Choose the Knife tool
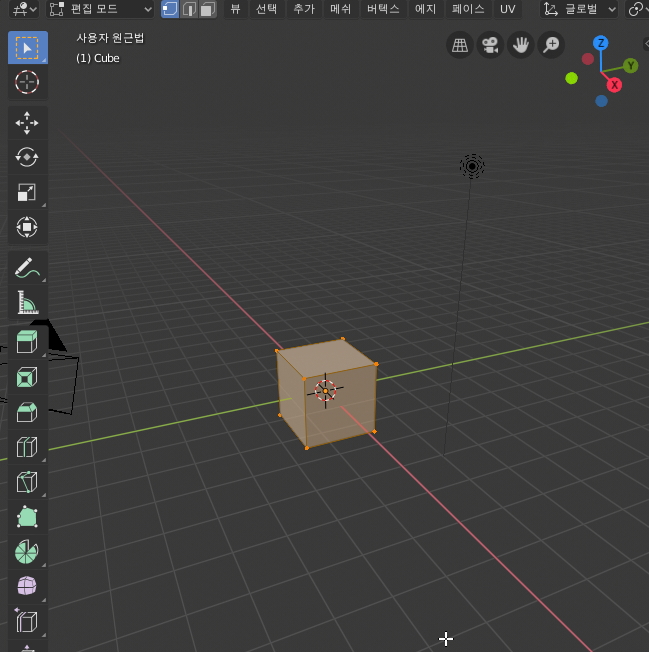649x652 pixels. coord(27,482)
